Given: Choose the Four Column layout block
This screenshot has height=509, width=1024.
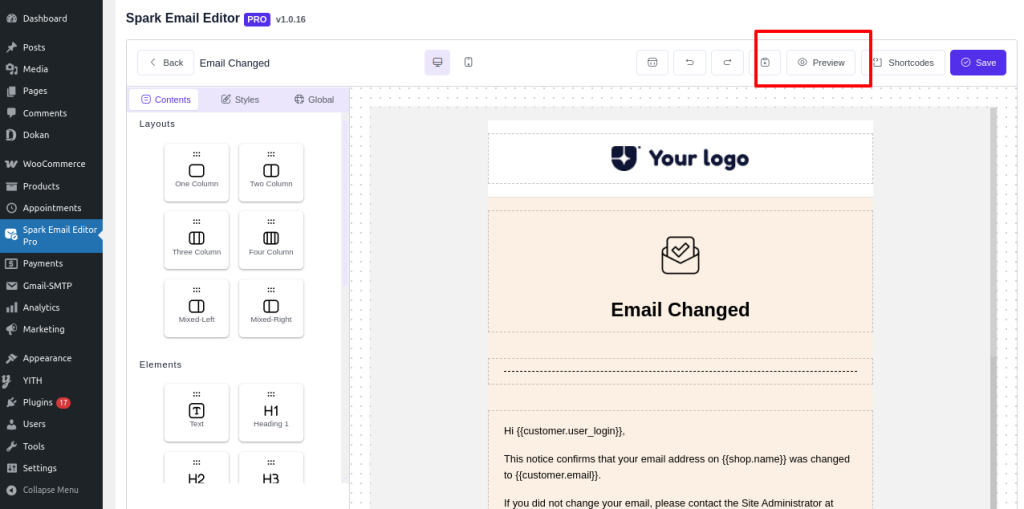Looking at the screenshot, I should click(271, 240).
